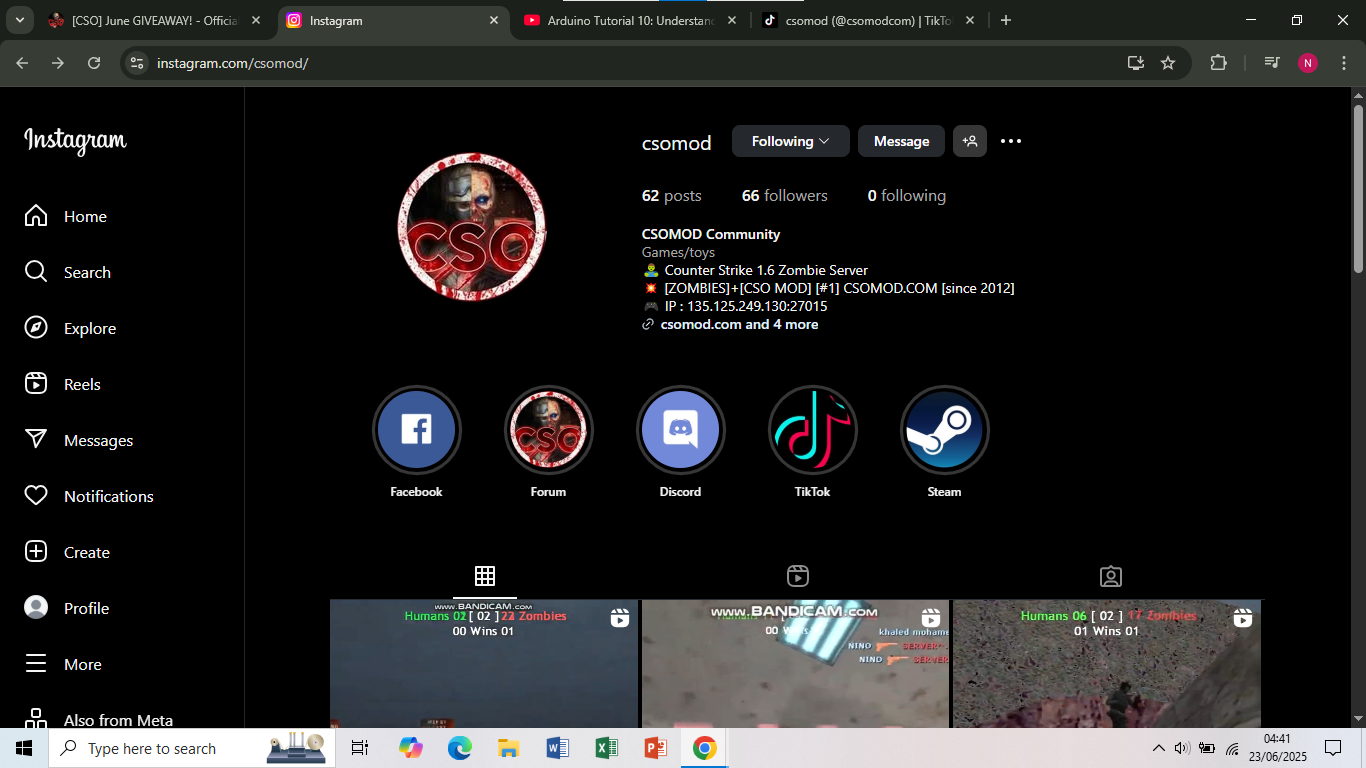
Task: Click the Message button
Action: [x=901, y=141]
